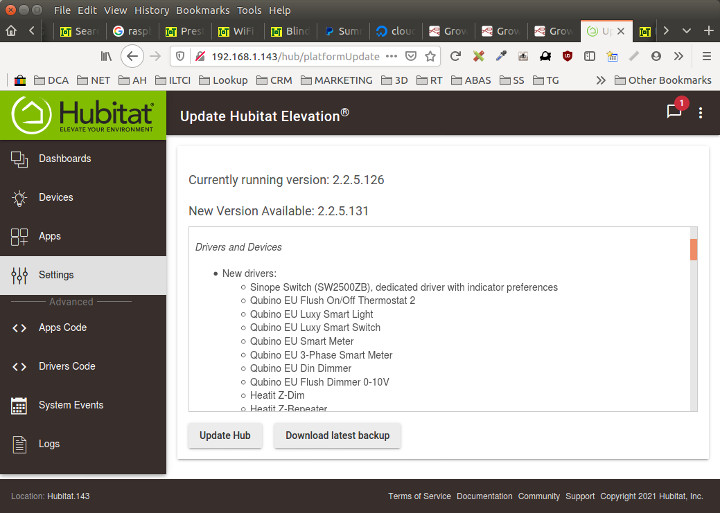Open the Dashboards sidebar item
The image size is (720, 513).
coord(83,159)
